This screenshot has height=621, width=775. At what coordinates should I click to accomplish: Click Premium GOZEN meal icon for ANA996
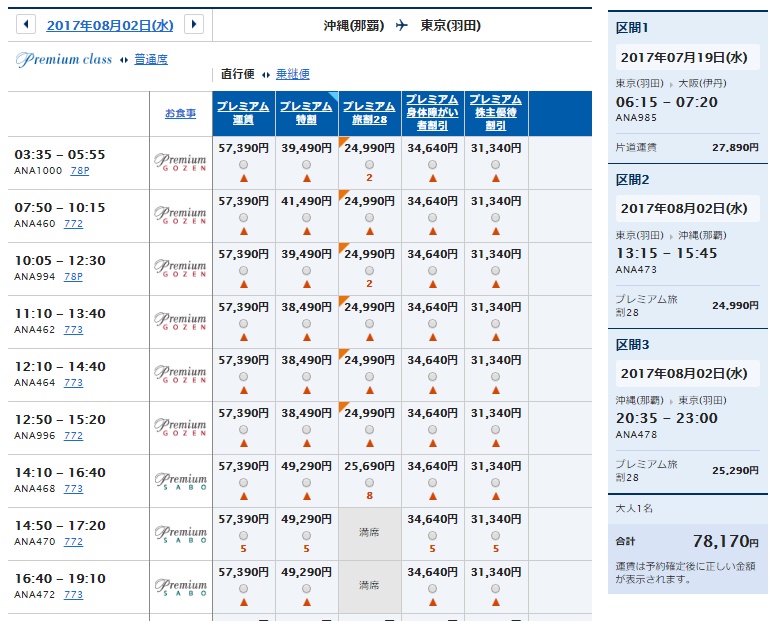180,427
